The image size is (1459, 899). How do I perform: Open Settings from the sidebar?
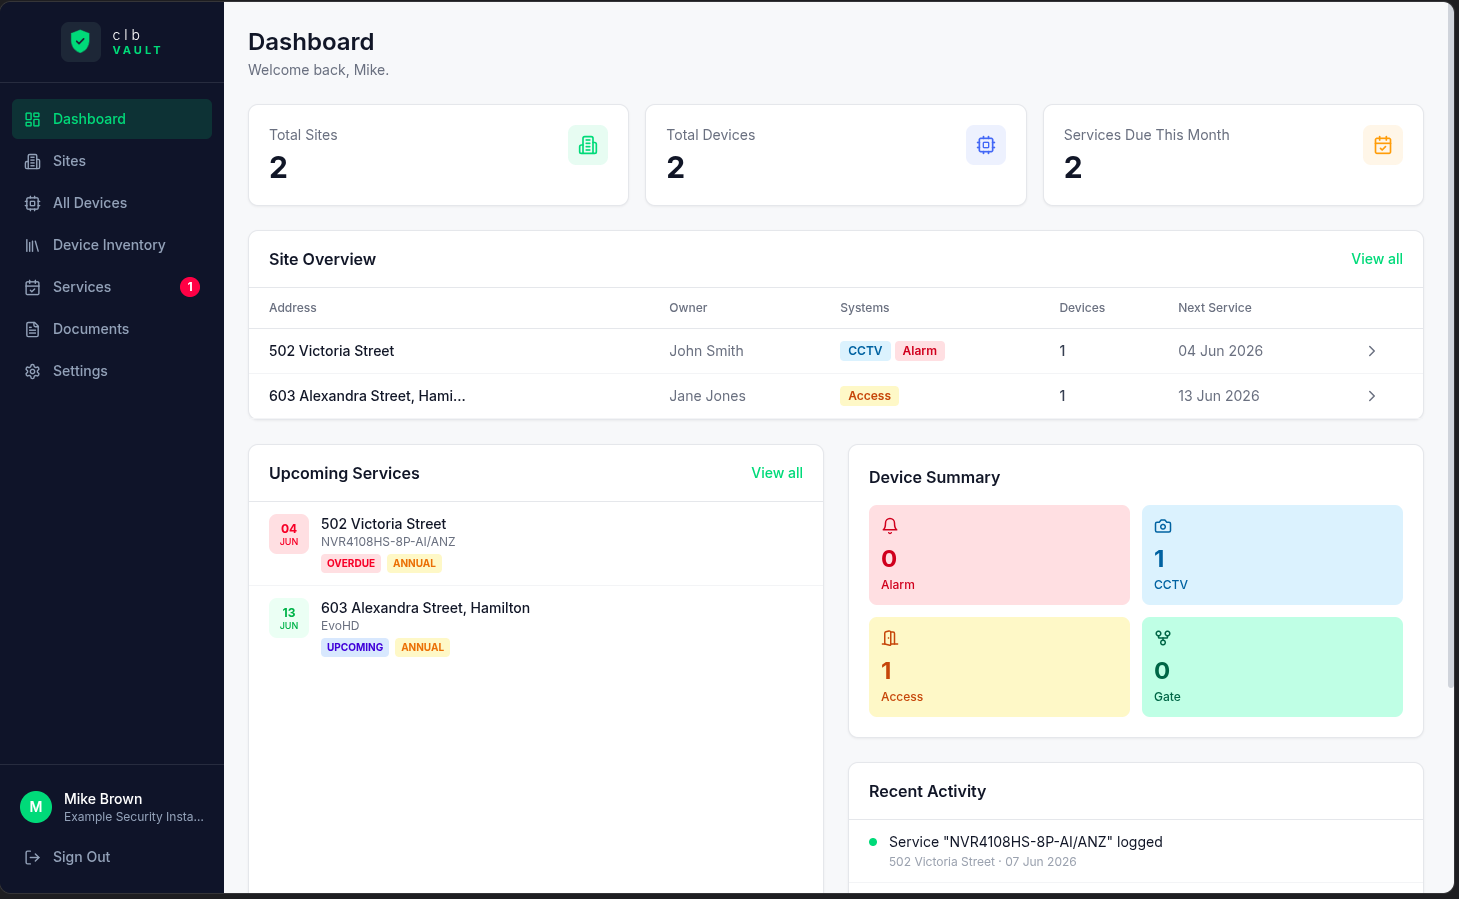112,371
